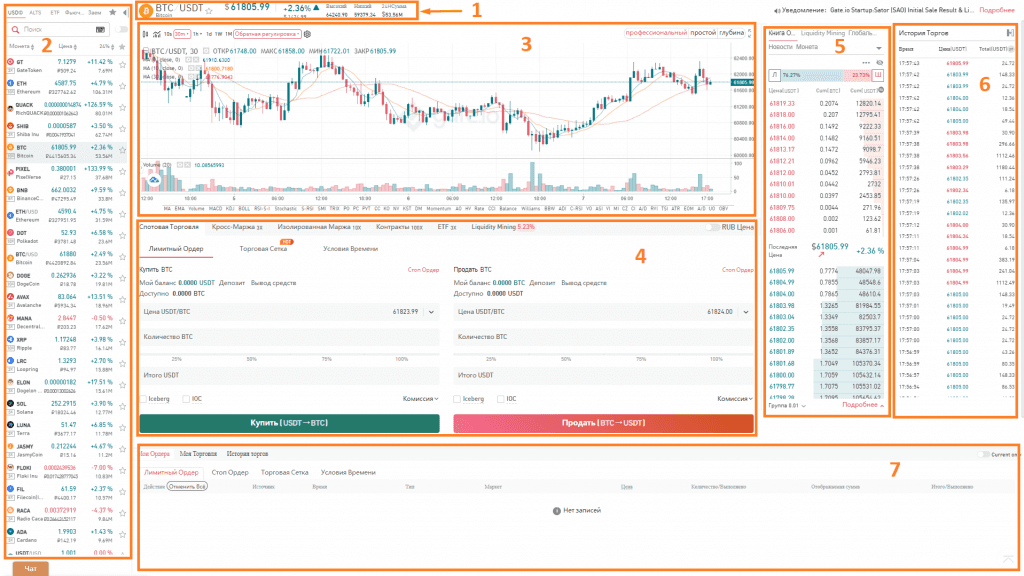Click Количество BTC field in buy form
This screenshot has height=576, width=1024.
289,337
